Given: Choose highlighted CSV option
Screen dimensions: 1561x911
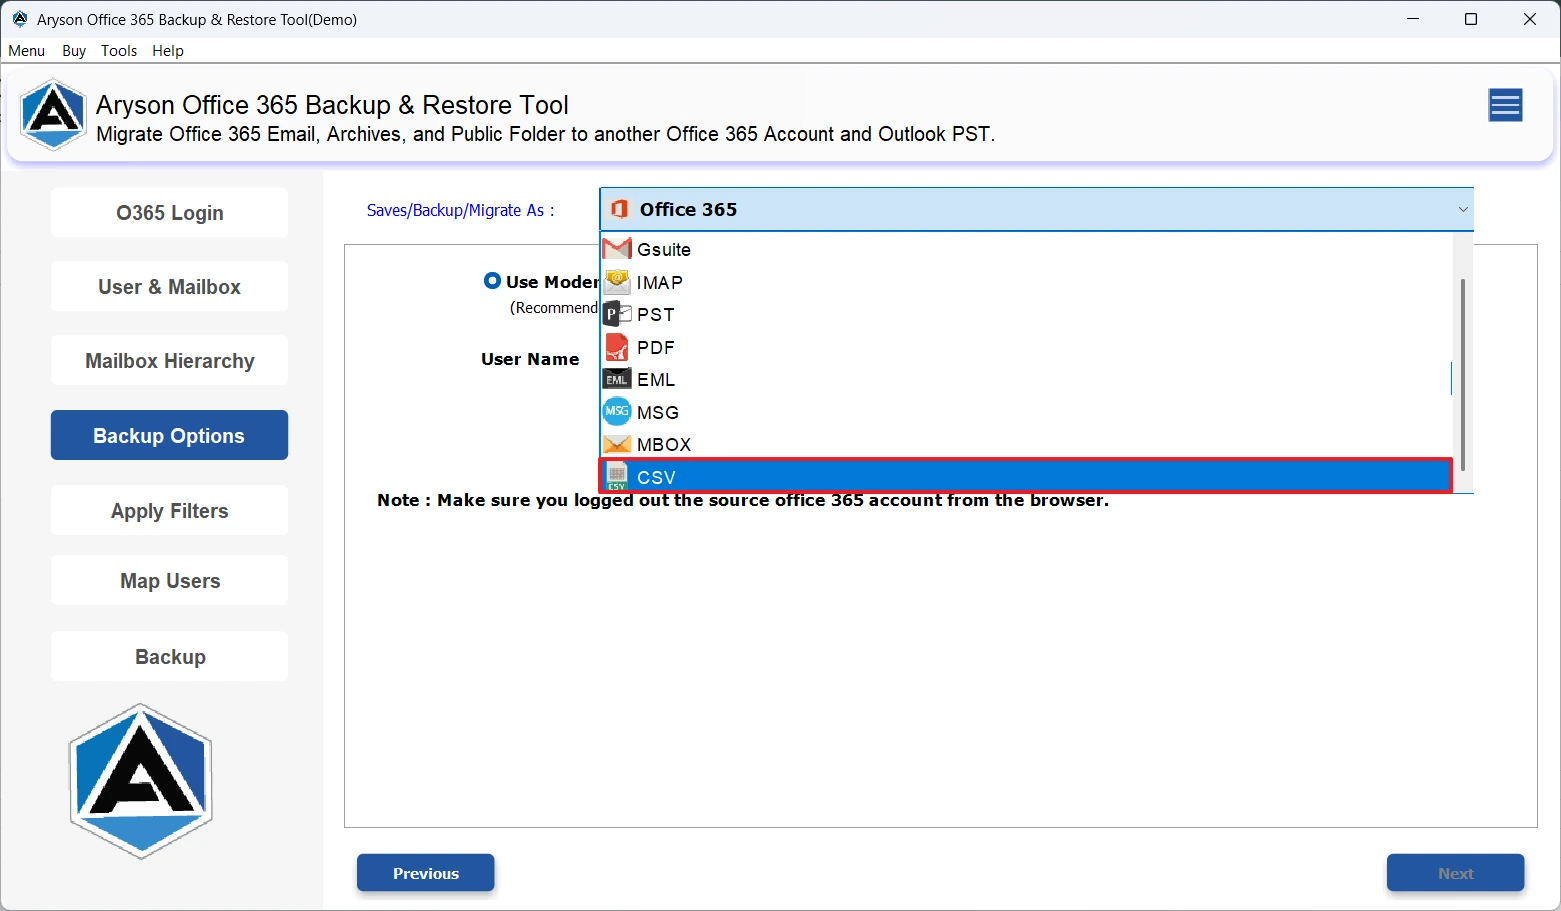Looking at the screenshot, I should click(1025, 476).
